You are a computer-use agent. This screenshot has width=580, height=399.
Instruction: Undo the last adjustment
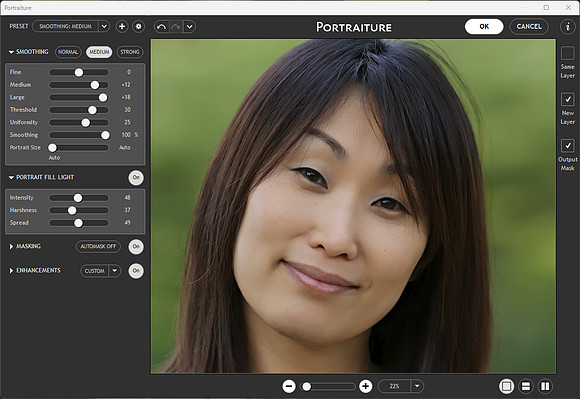(161, 27)
